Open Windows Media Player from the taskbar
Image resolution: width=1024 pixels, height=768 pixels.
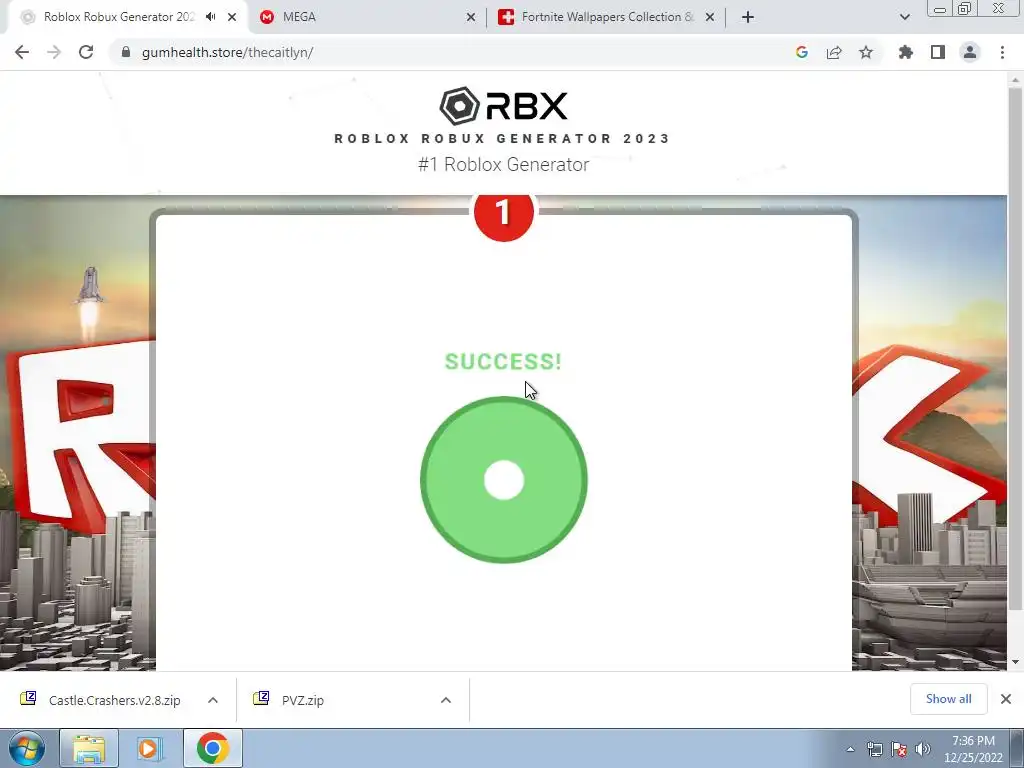coord(150,748)
